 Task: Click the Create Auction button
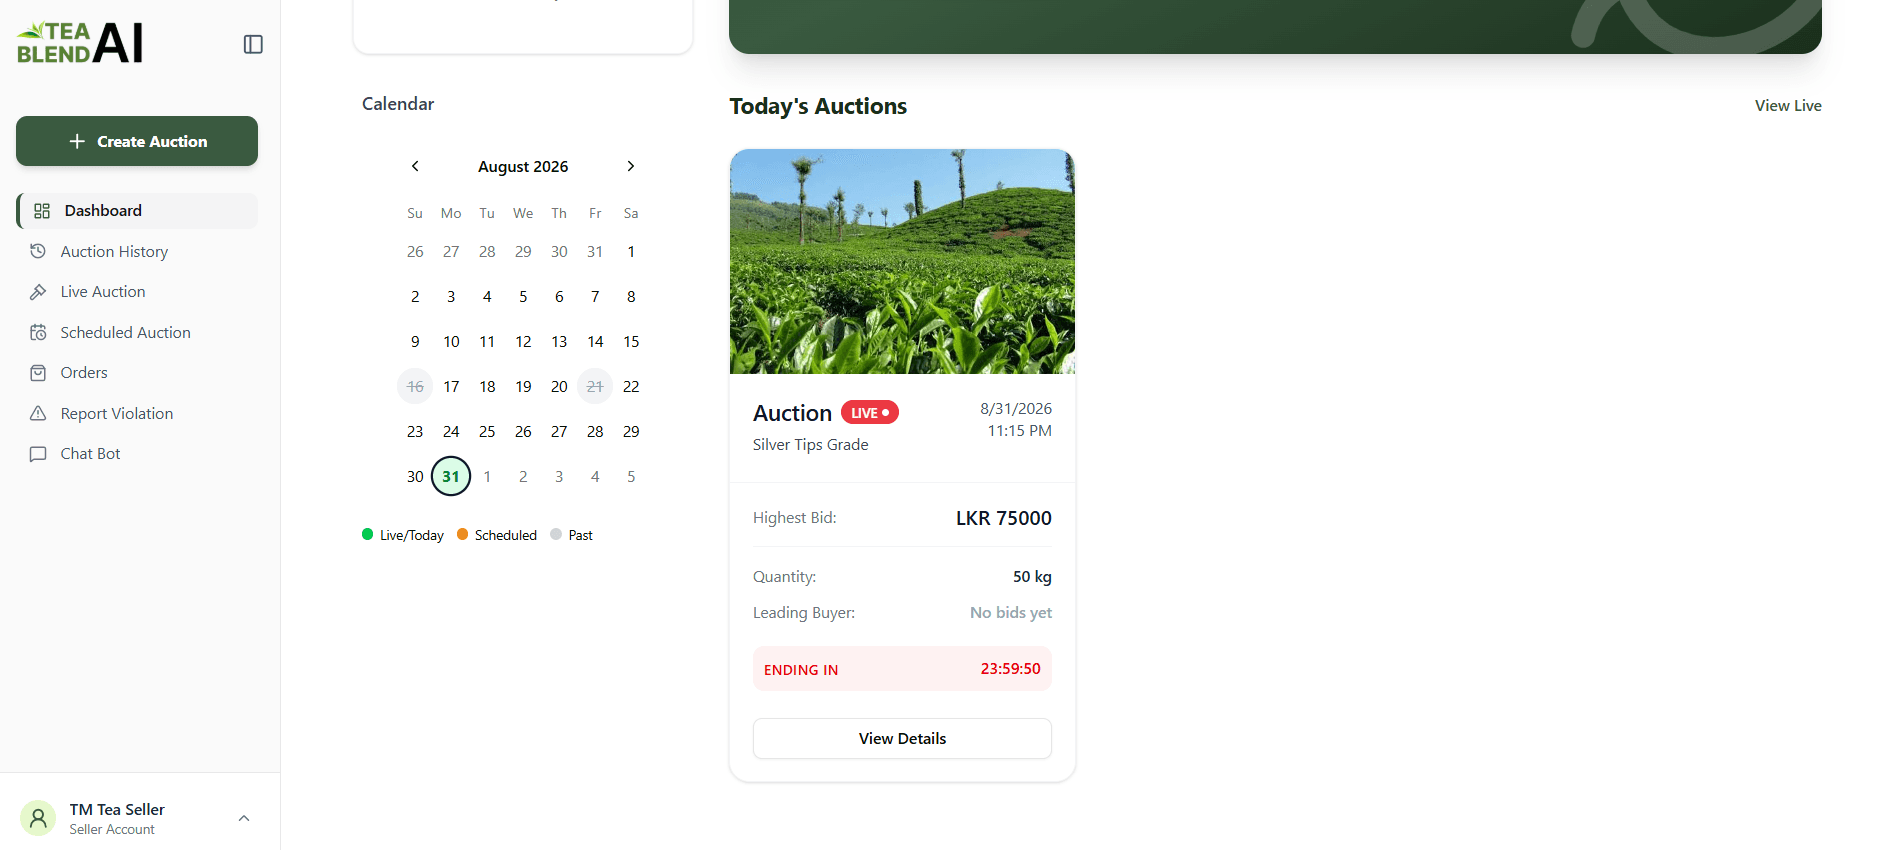click(x=137, y=141)
